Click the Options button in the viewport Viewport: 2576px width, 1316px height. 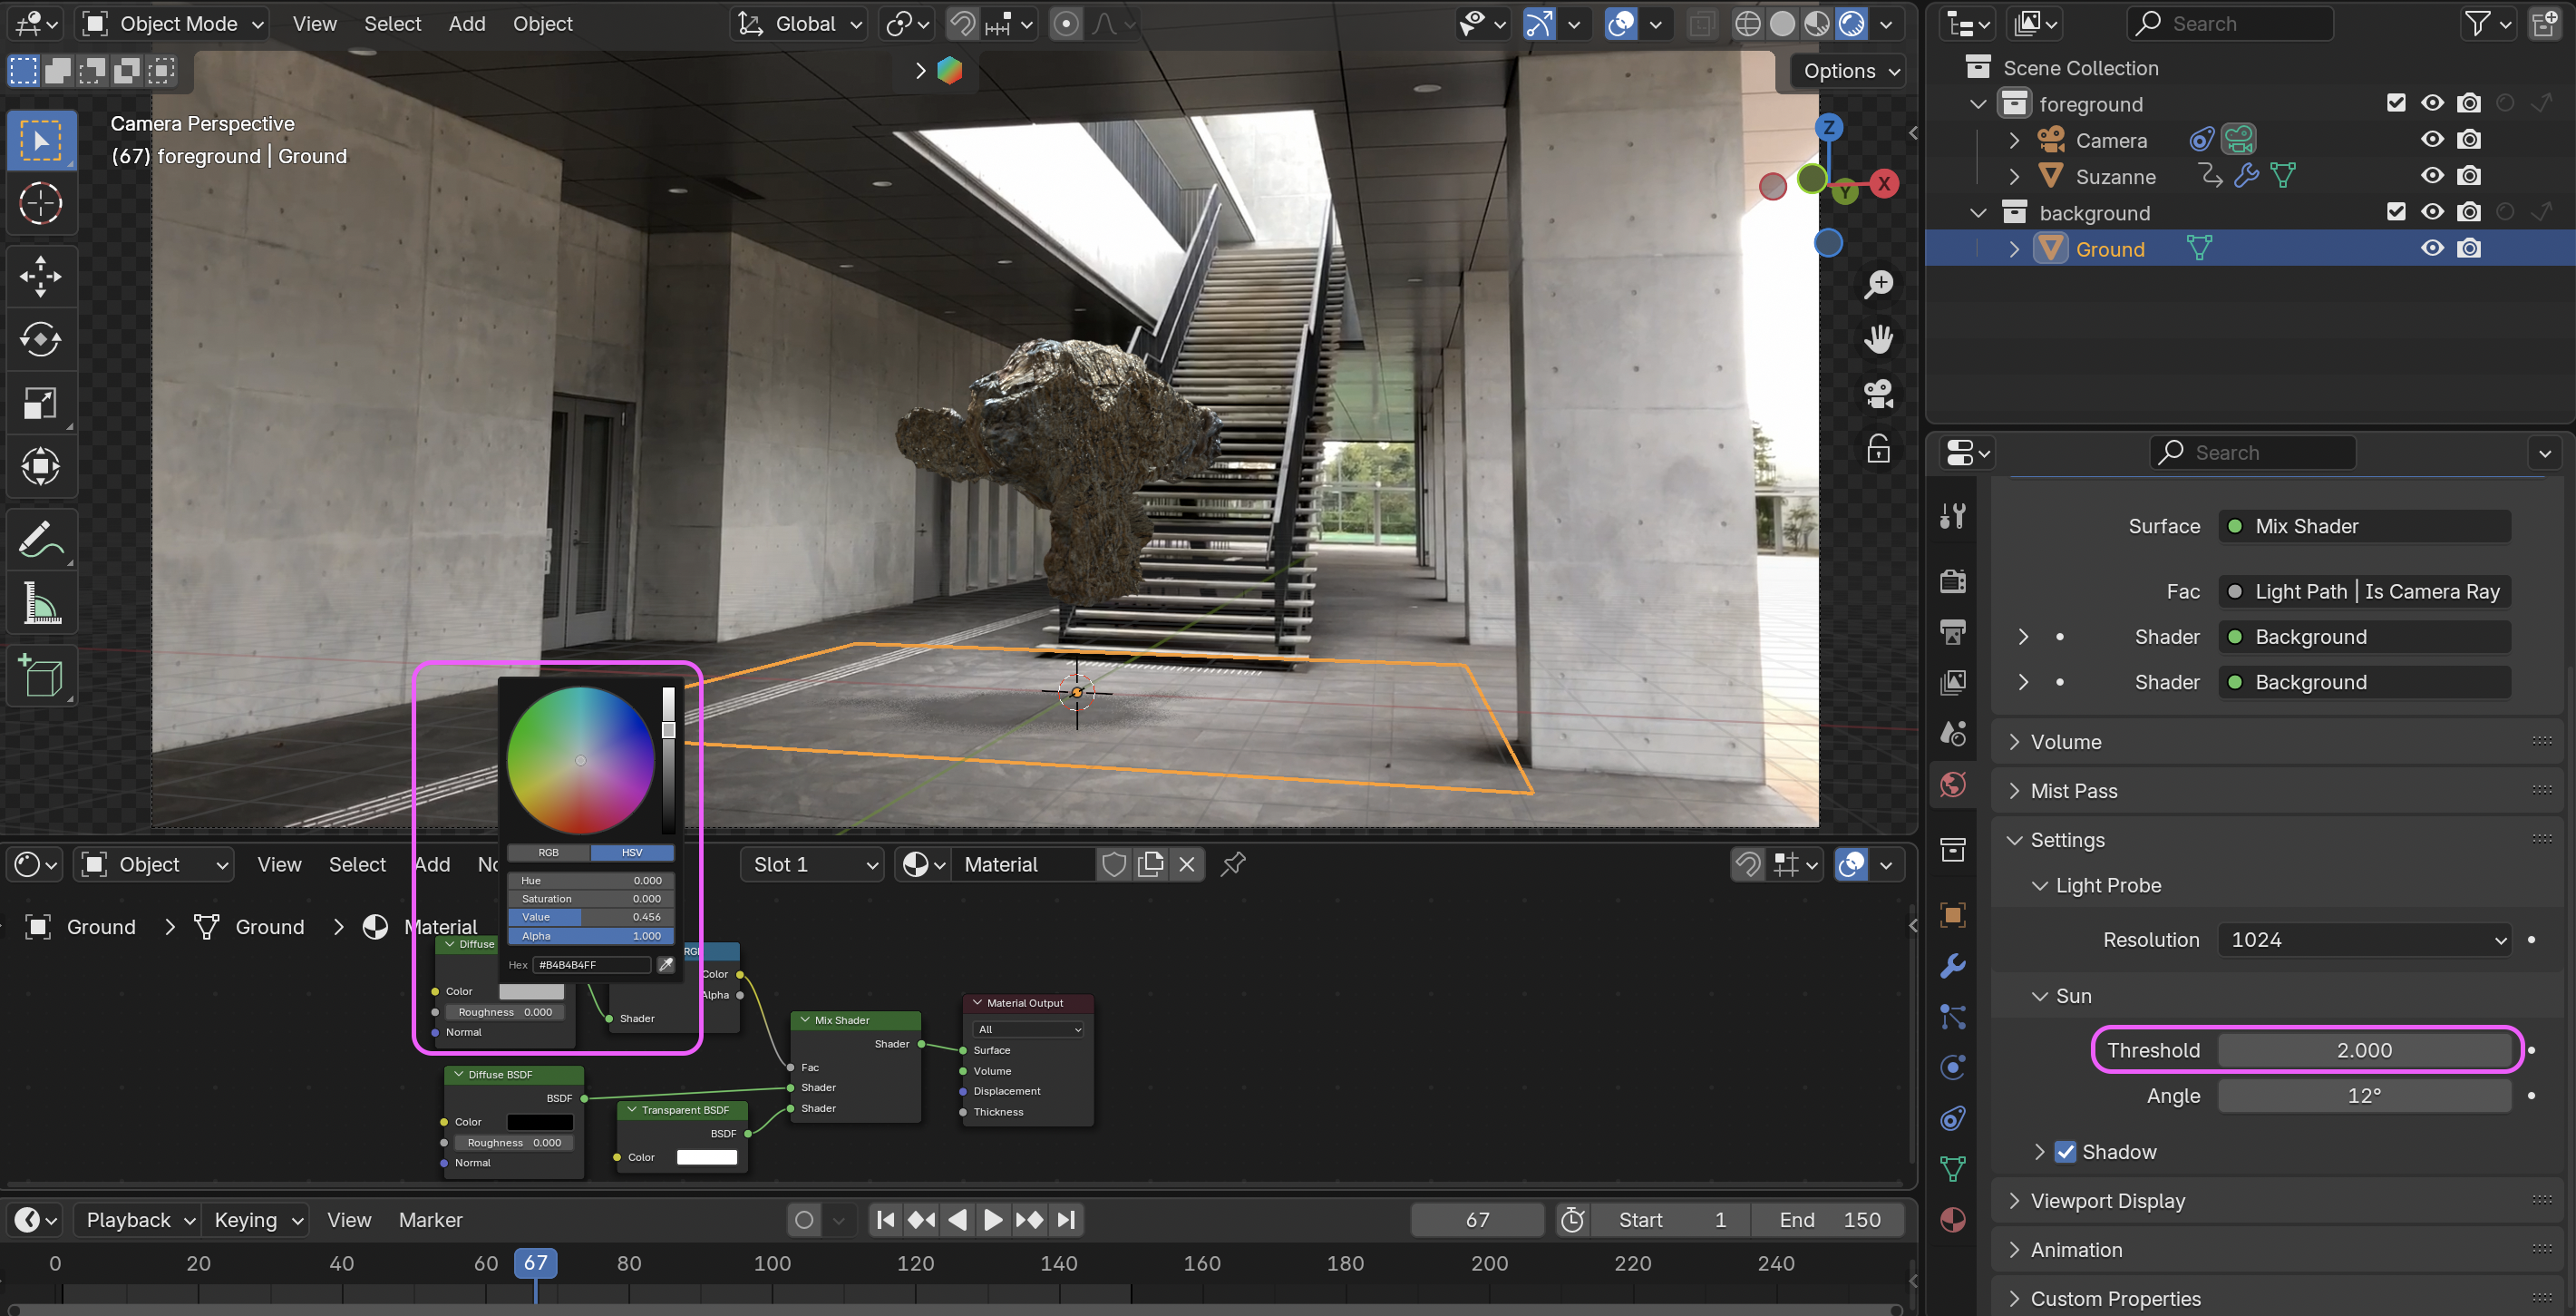[x=1850, y=71]
